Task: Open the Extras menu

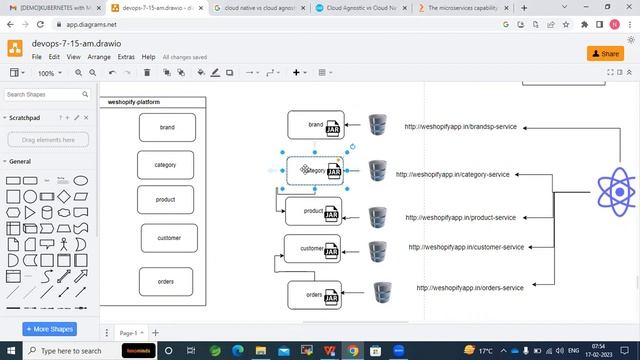Action: pos(126,57)
